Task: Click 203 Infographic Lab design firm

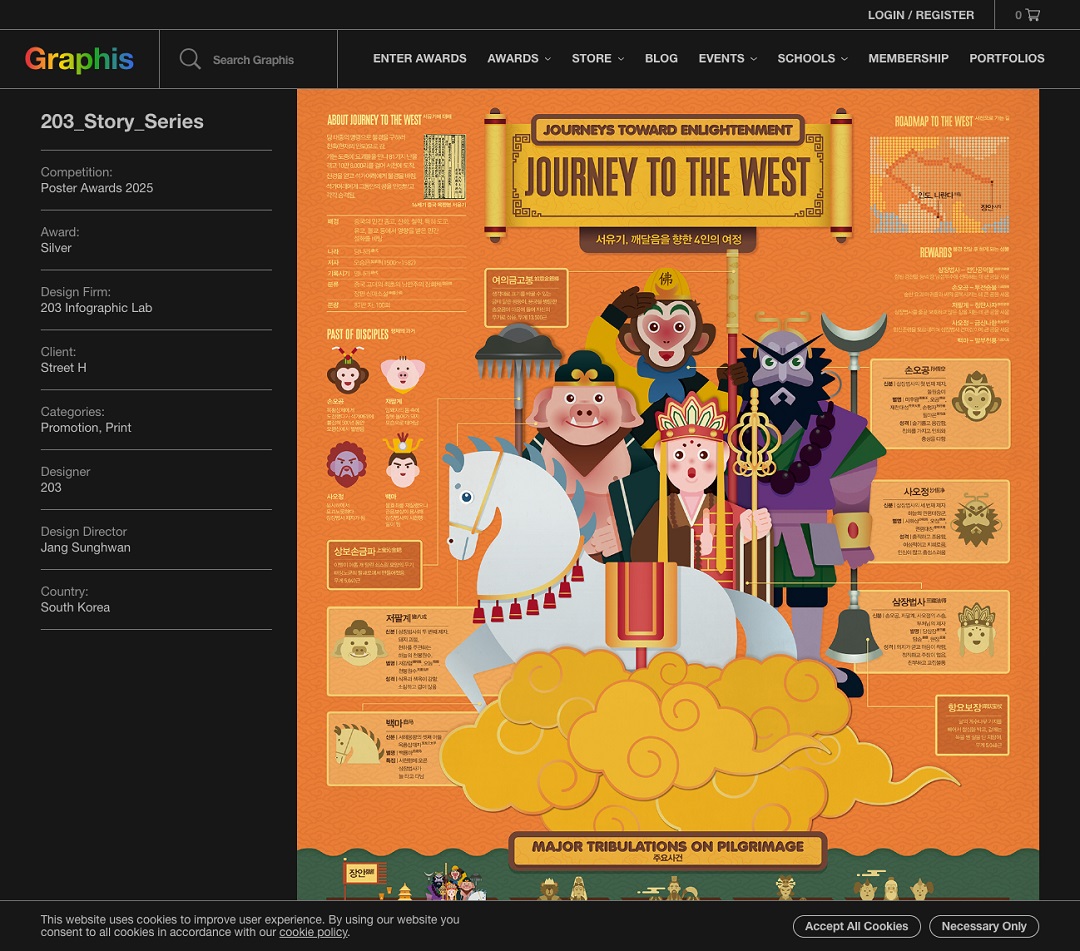Action: (96, 308)
